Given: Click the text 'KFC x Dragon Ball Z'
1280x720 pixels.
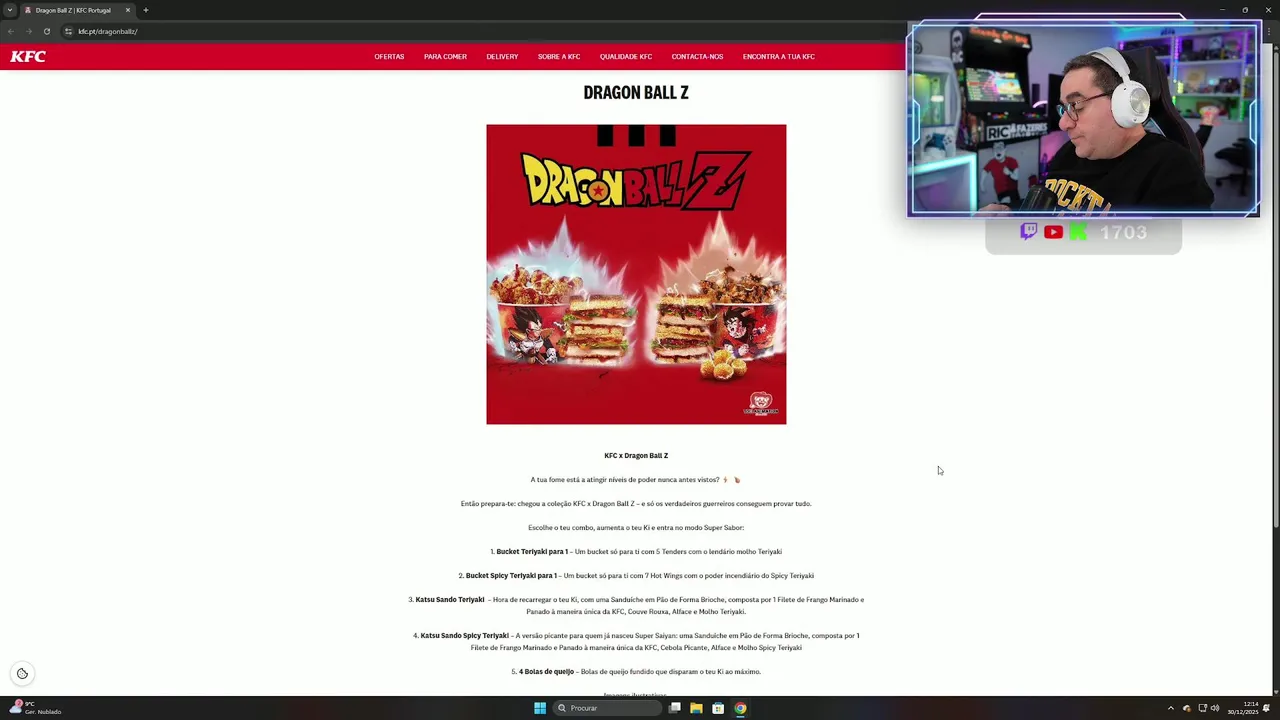Looking at the screenshot, I should click(636, 456).
